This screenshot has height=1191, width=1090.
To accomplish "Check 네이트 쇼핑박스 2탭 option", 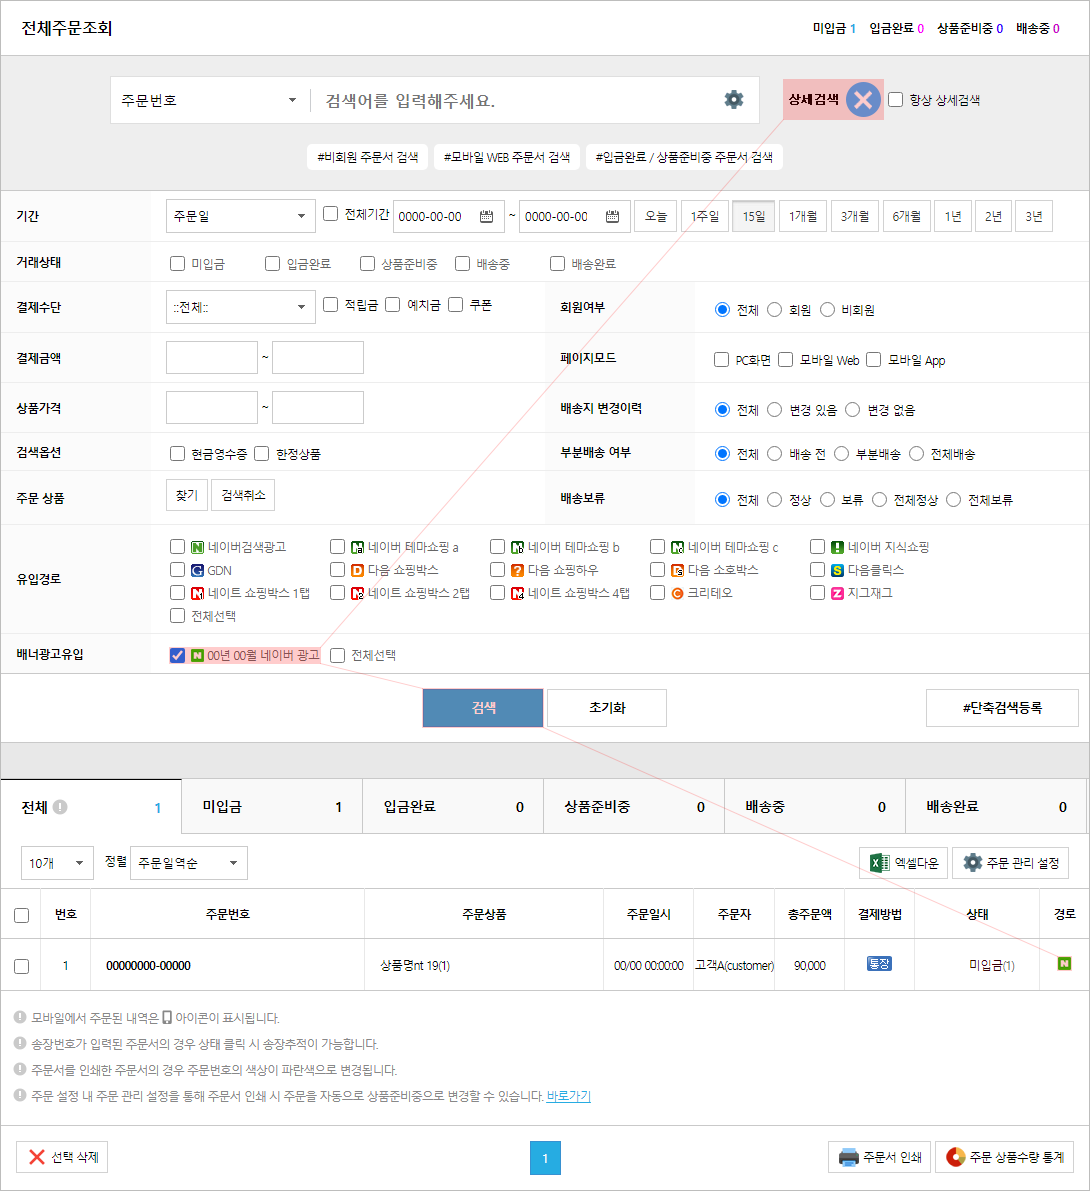I will pyautogui.click(x=338, y=592).
